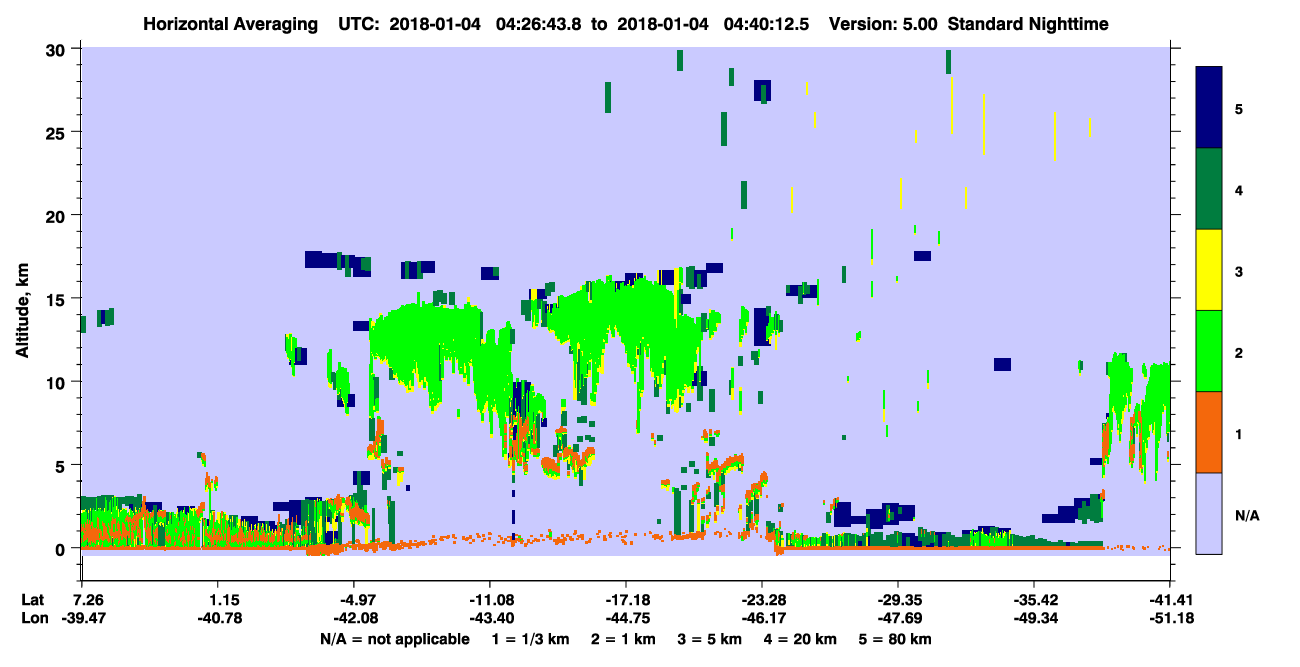Click the dark blue color bar segment 5
This screenshot has width=1300, height=667.
(1209, 108)
